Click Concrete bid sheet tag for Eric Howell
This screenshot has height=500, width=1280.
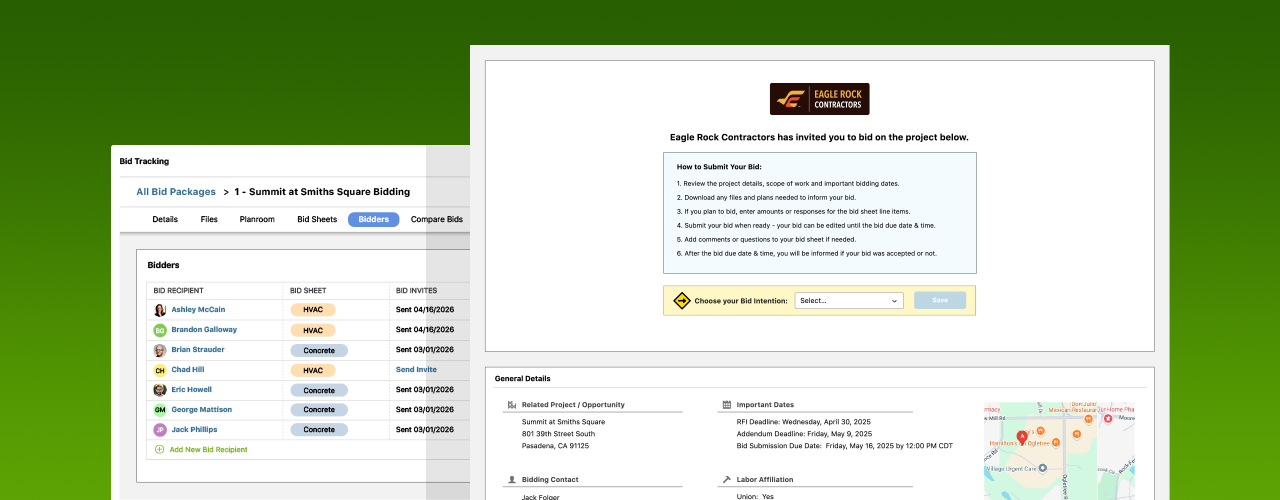point(319,390)
